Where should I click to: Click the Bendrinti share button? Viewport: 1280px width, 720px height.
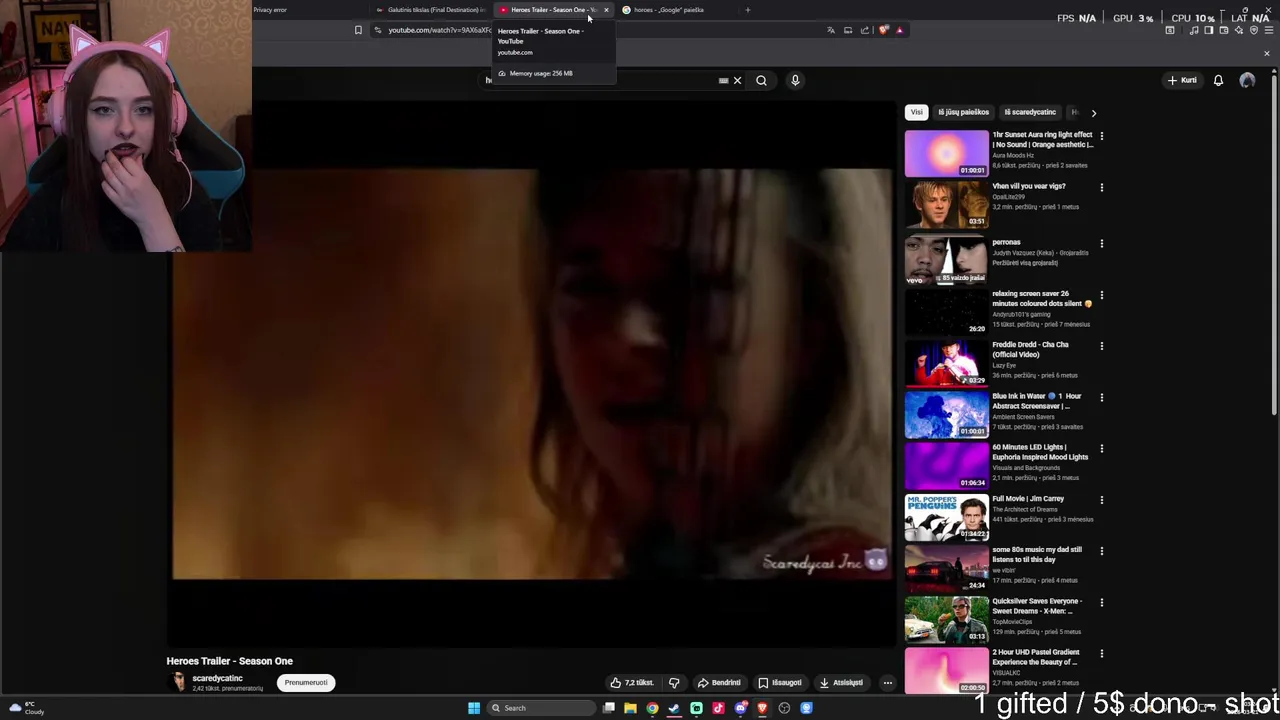[x=719, y=683]
